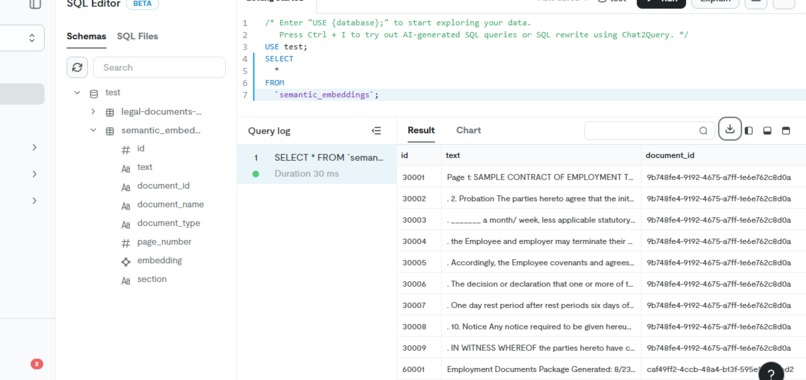Screen dimensions: 806x380
Task: Click document_id cell in row 30007
Action: [724, 305]
